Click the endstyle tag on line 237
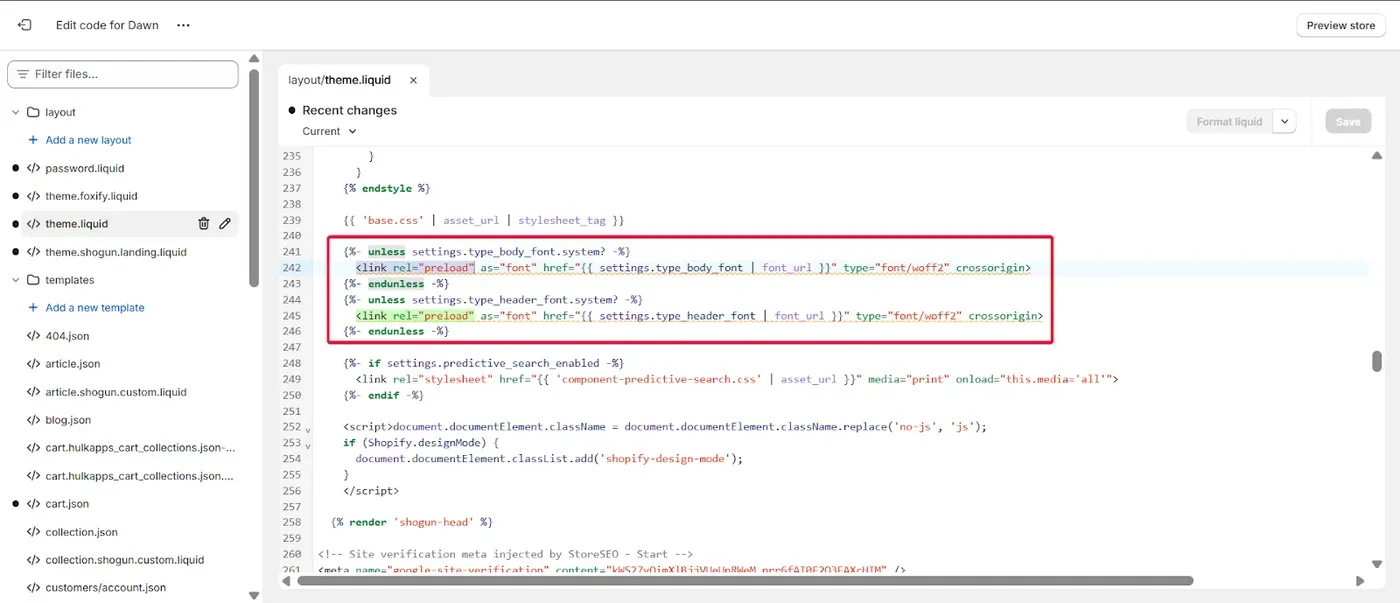The width and height of the screenshot is (1400, 603). pyautogui.click(x=386, y=188)
